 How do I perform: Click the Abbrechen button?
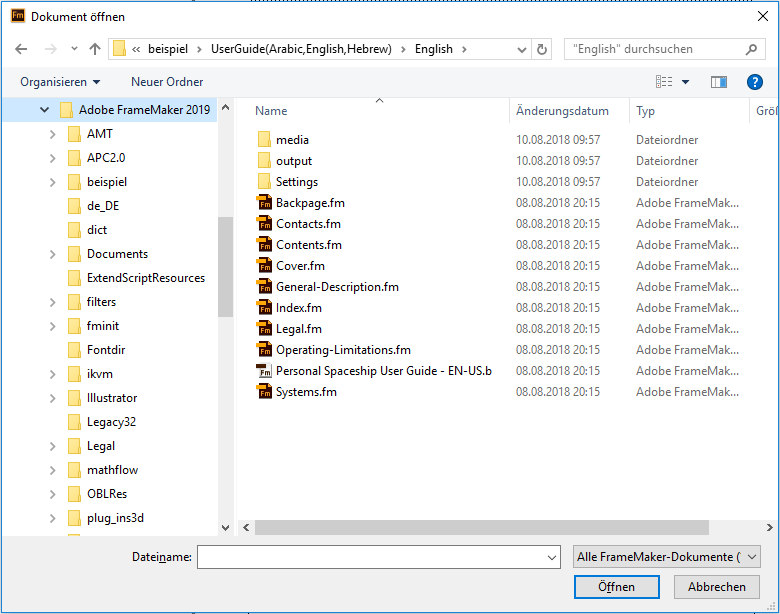tap(716, 587)
